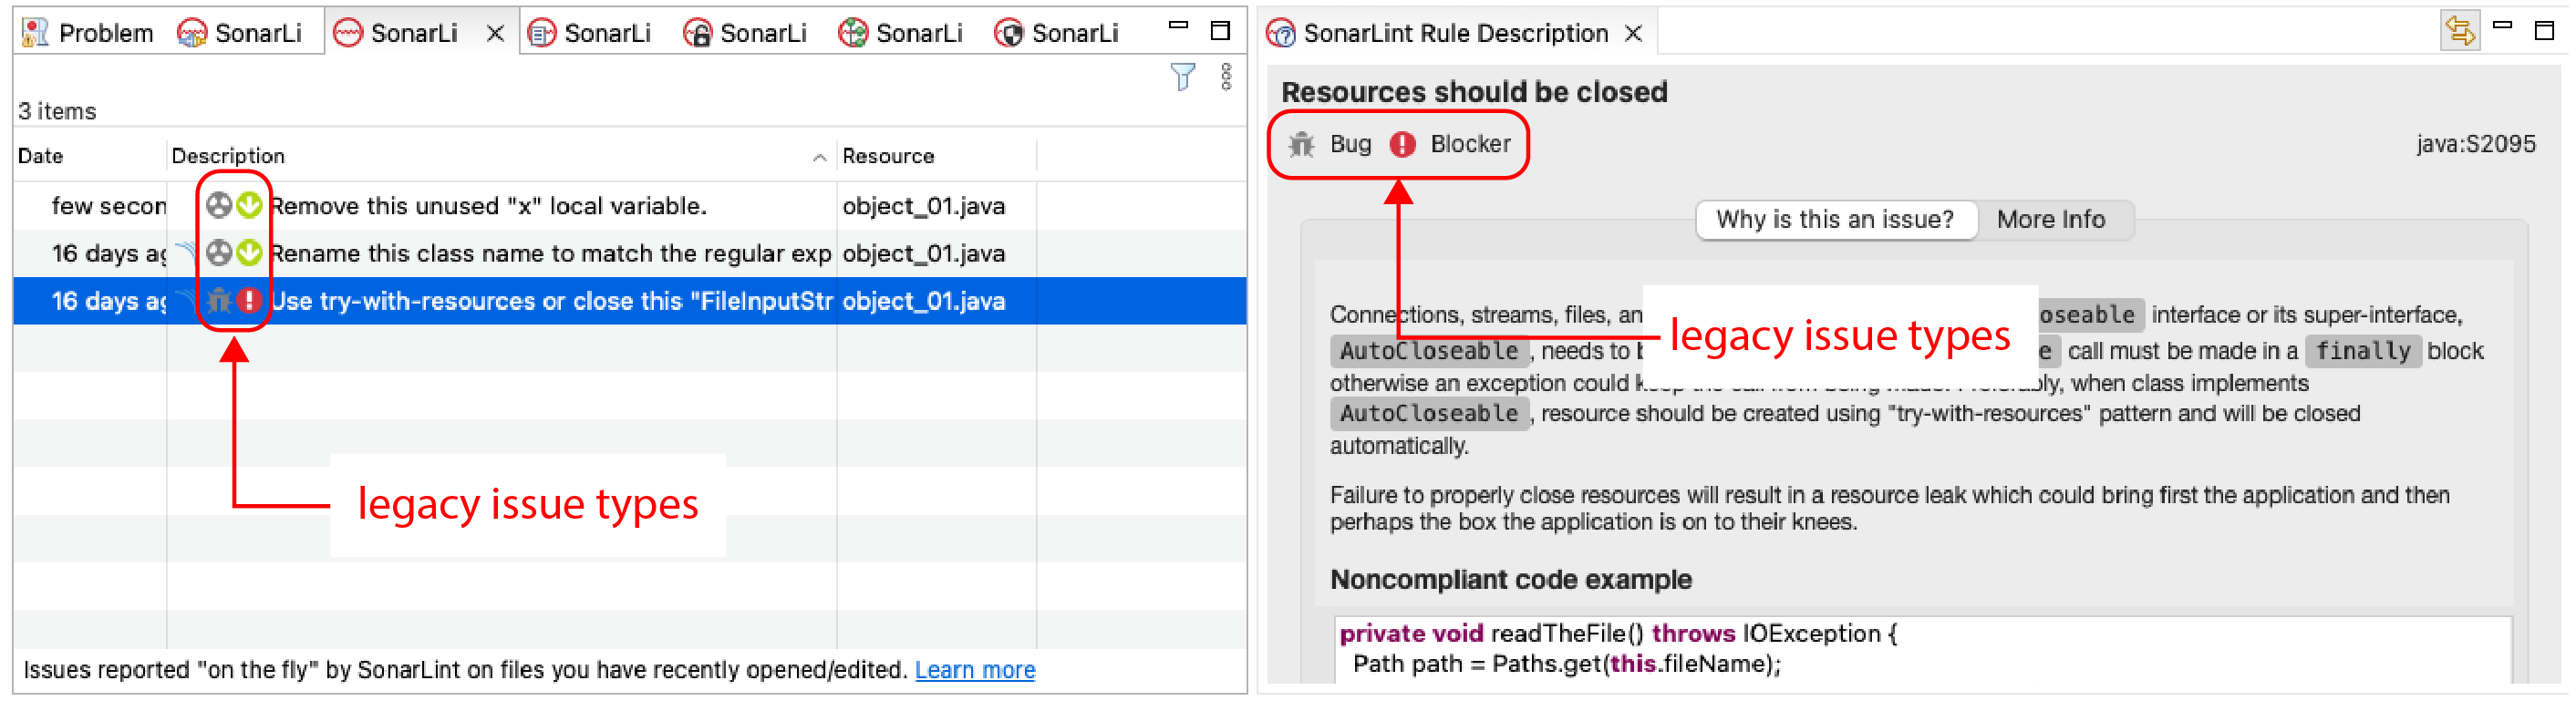Select the active SonarLint On-The-Fly tab
Image resolution: width=2576 pixels, height=701 pixels.
click(x=396, y=33)
